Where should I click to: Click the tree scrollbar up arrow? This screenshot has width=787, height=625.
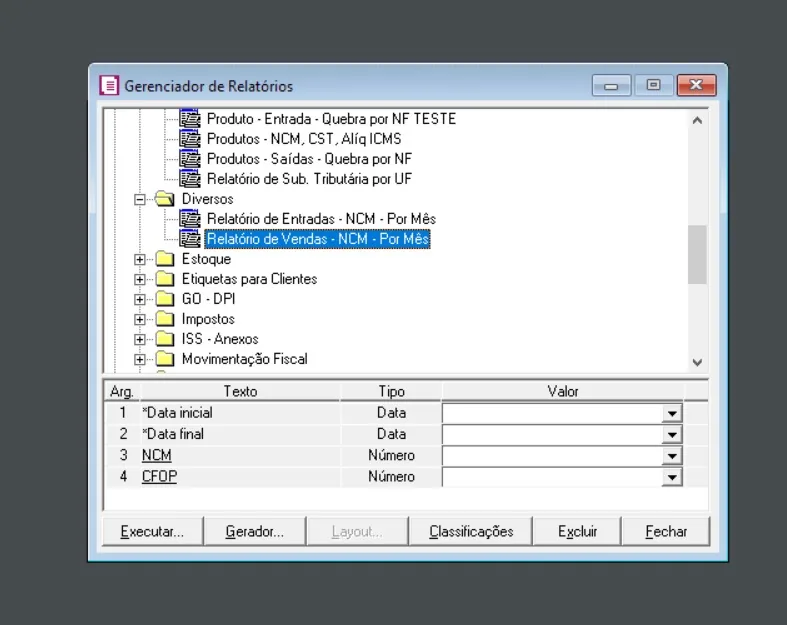coord(697,120)
